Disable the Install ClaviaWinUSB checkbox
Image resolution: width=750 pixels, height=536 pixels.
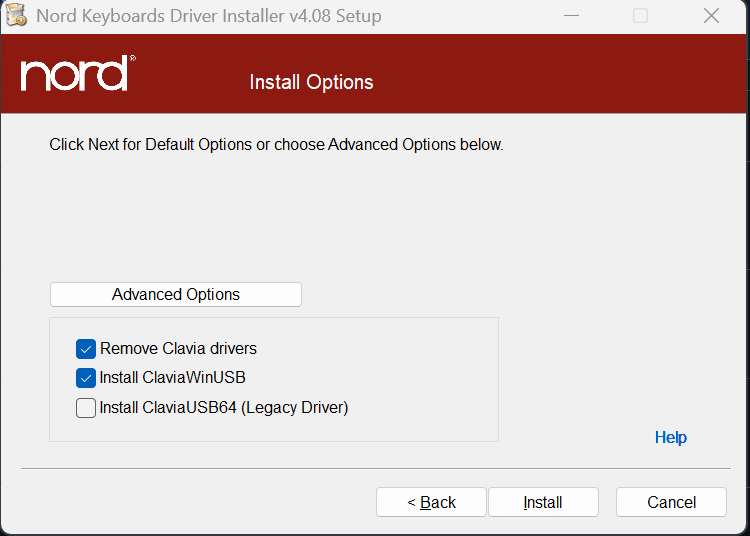86,378
